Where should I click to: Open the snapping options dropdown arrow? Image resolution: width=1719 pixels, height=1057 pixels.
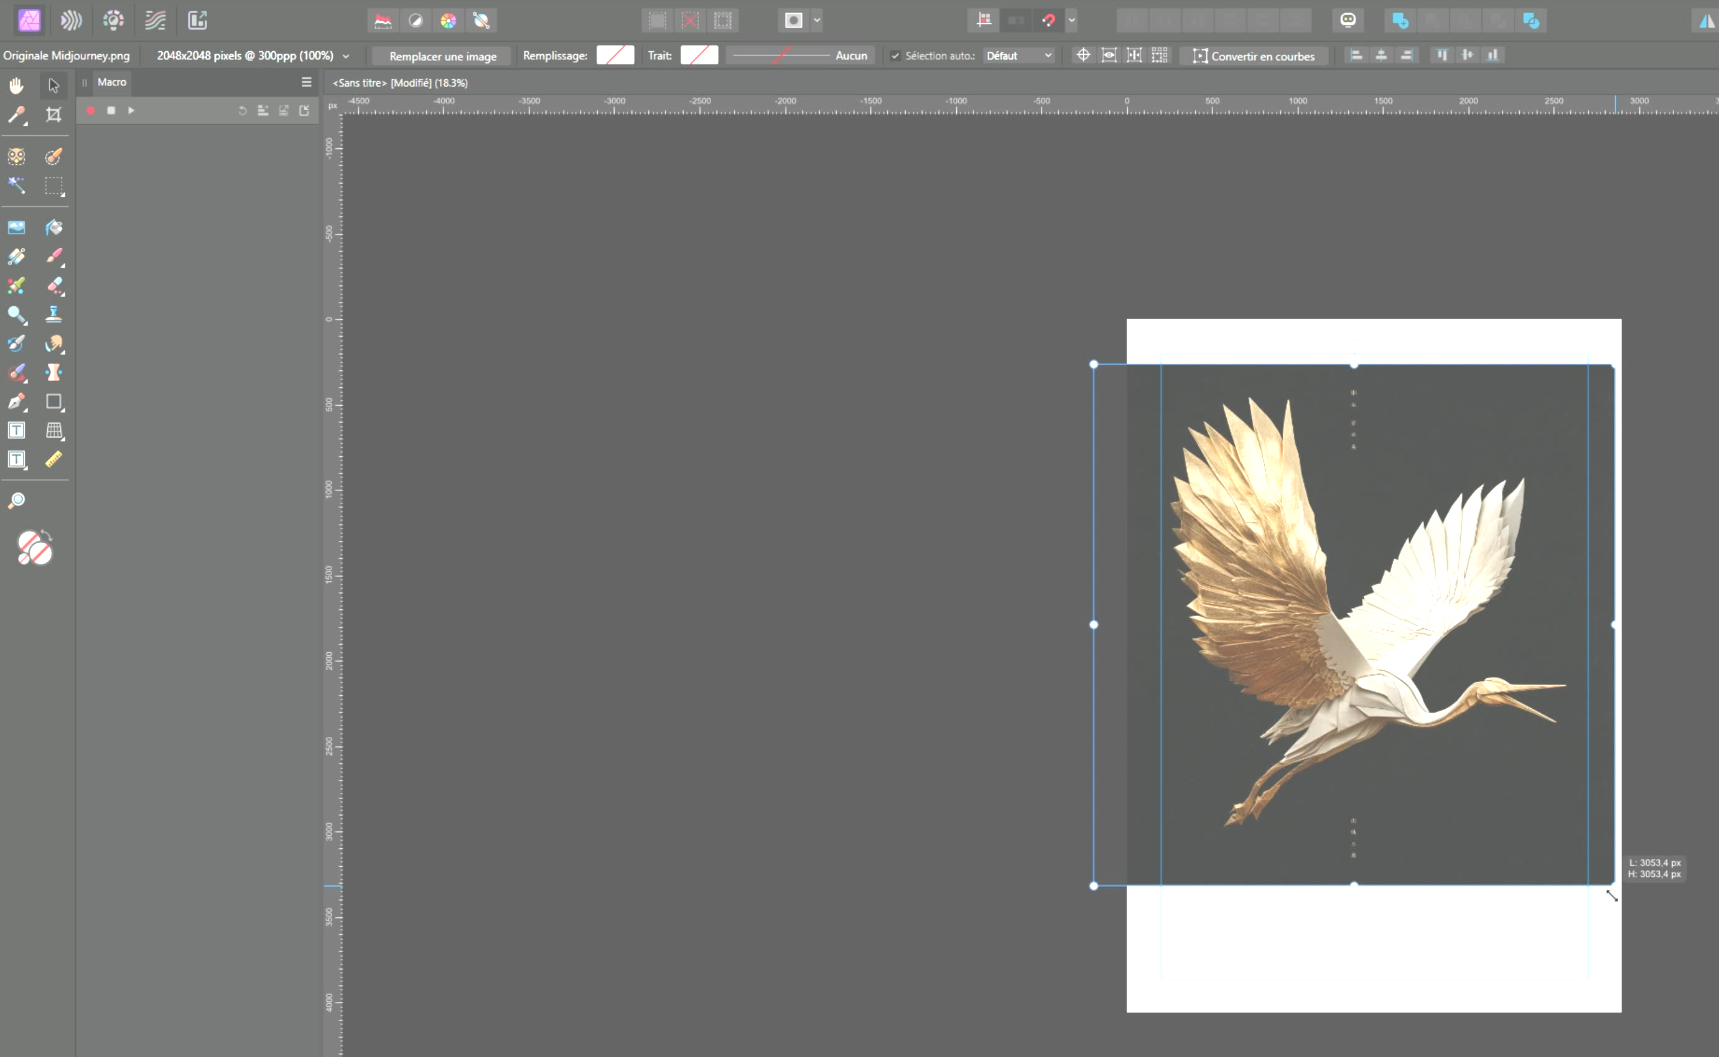(1071, 20)
